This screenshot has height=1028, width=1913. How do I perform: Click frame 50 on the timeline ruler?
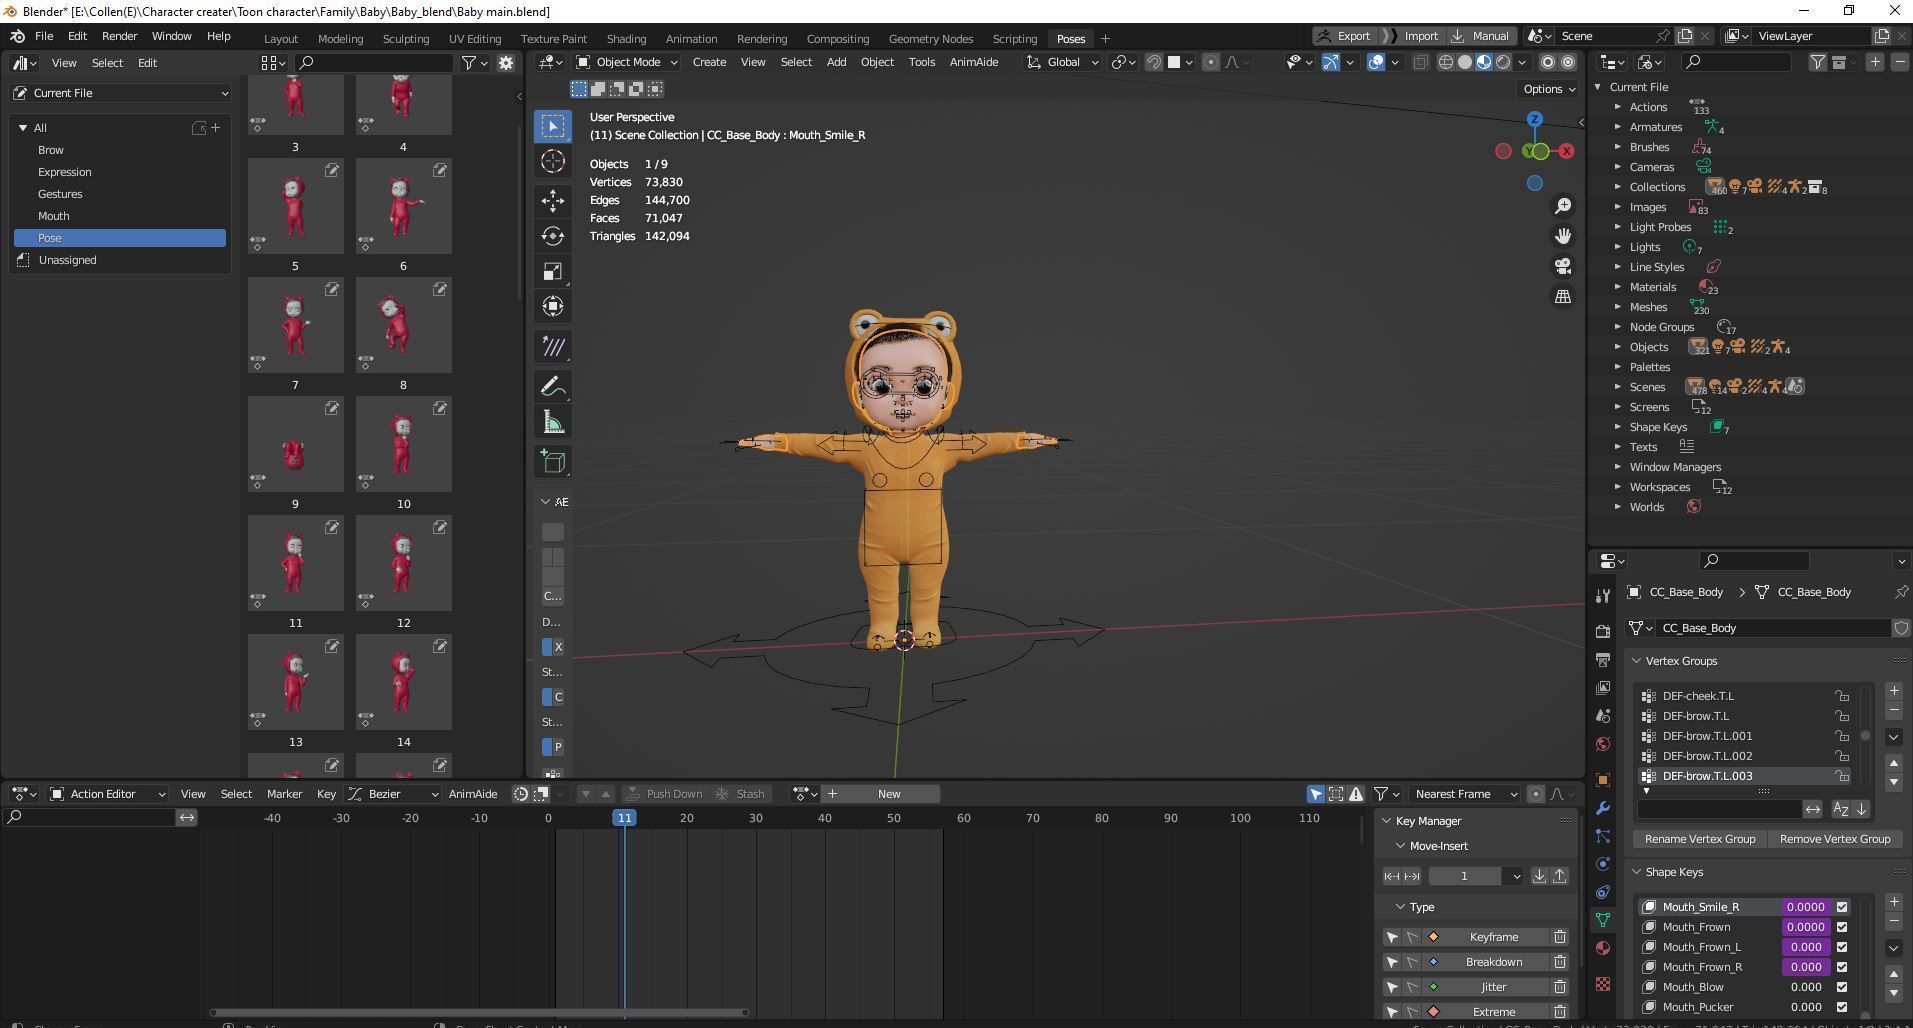[x=893, y=818]
